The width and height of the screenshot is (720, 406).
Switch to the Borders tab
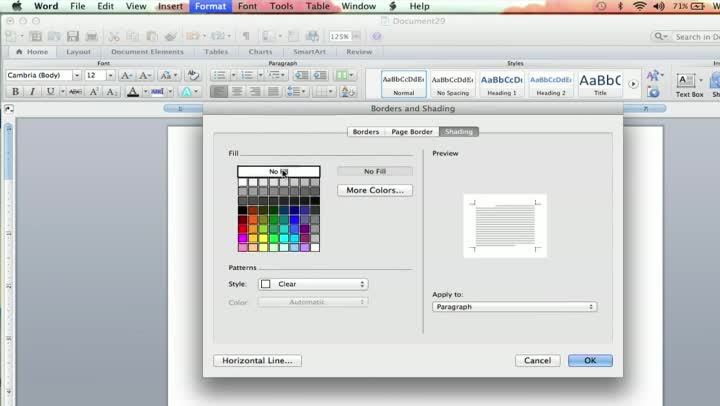coord(366,131)
